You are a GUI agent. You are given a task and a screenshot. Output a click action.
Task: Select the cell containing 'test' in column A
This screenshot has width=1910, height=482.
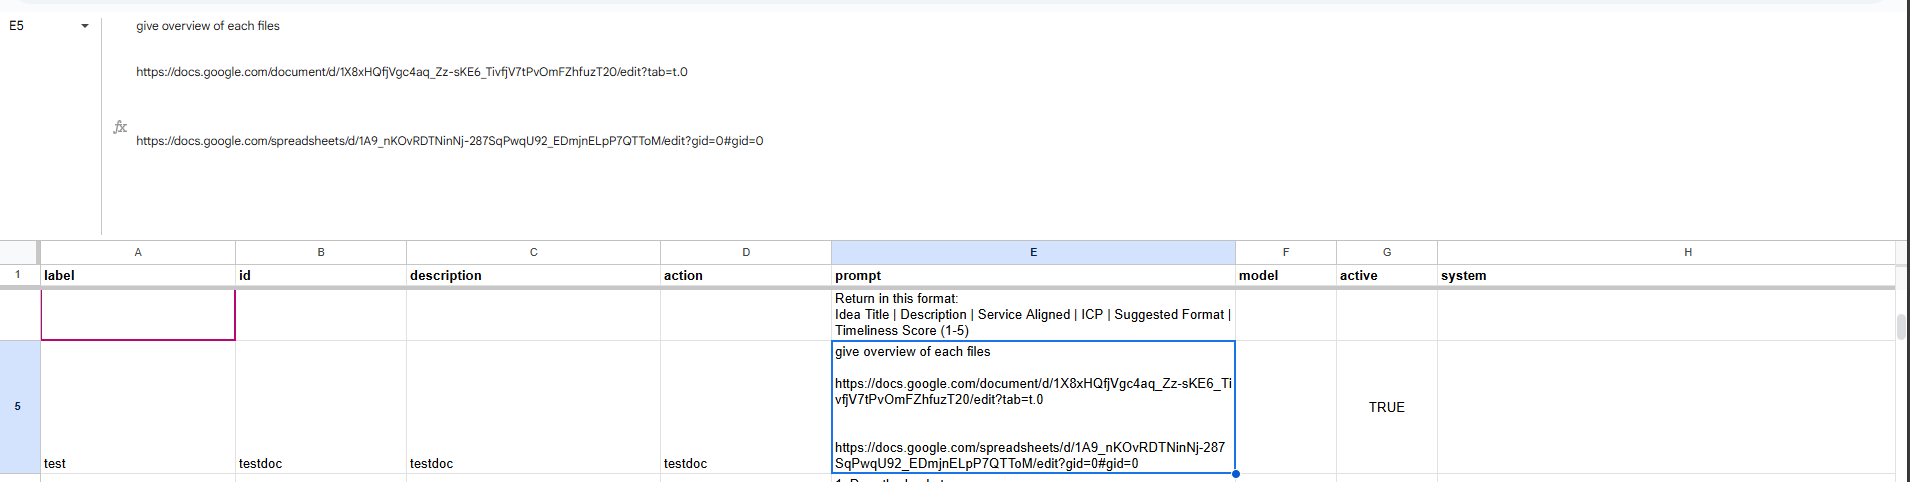pos(138,407)
